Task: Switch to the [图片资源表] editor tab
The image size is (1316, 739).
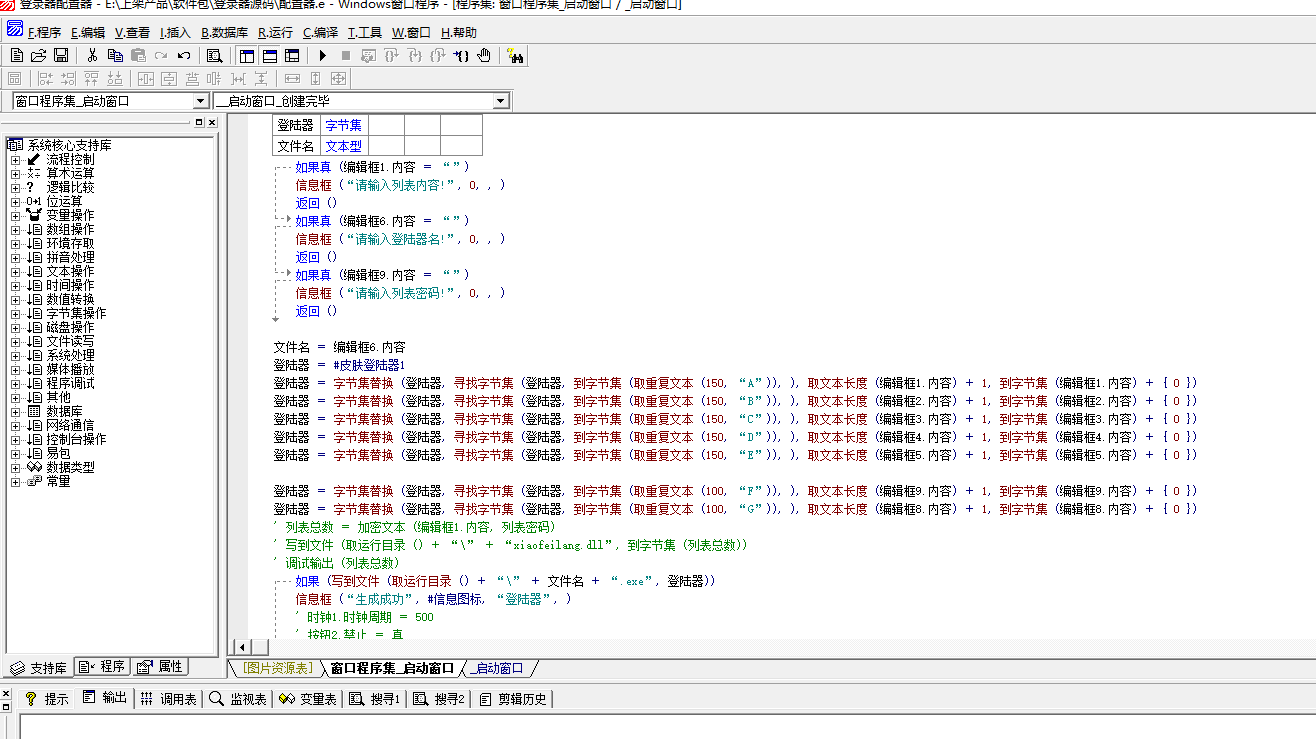Action: (277, 668)
